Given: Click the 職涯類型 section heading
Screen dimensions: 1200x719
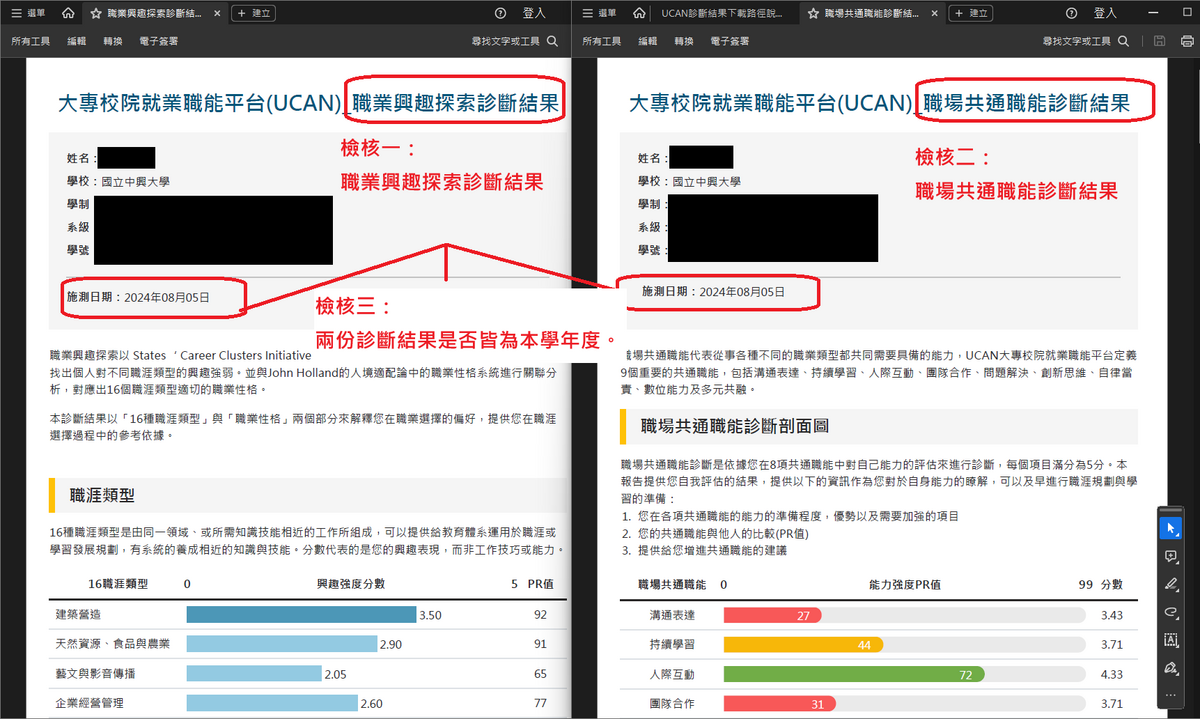Looking at the screenshot, I should click(x=102, y=495).
